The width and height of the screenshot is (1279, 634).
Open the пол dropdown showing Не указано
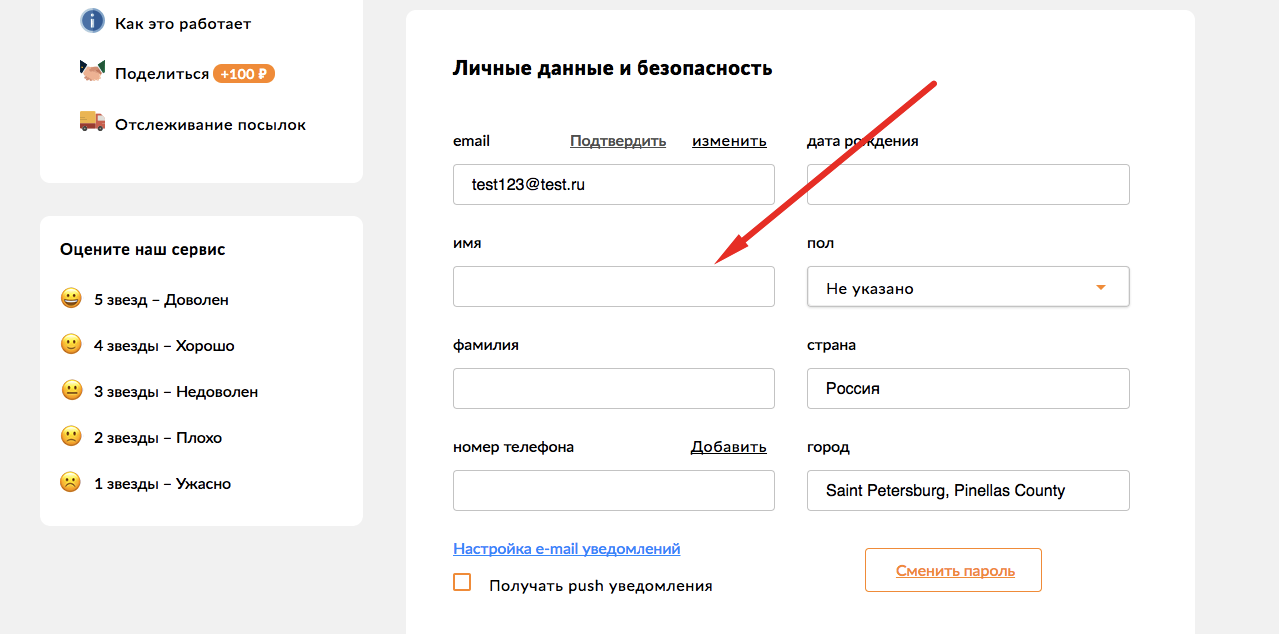968,287
